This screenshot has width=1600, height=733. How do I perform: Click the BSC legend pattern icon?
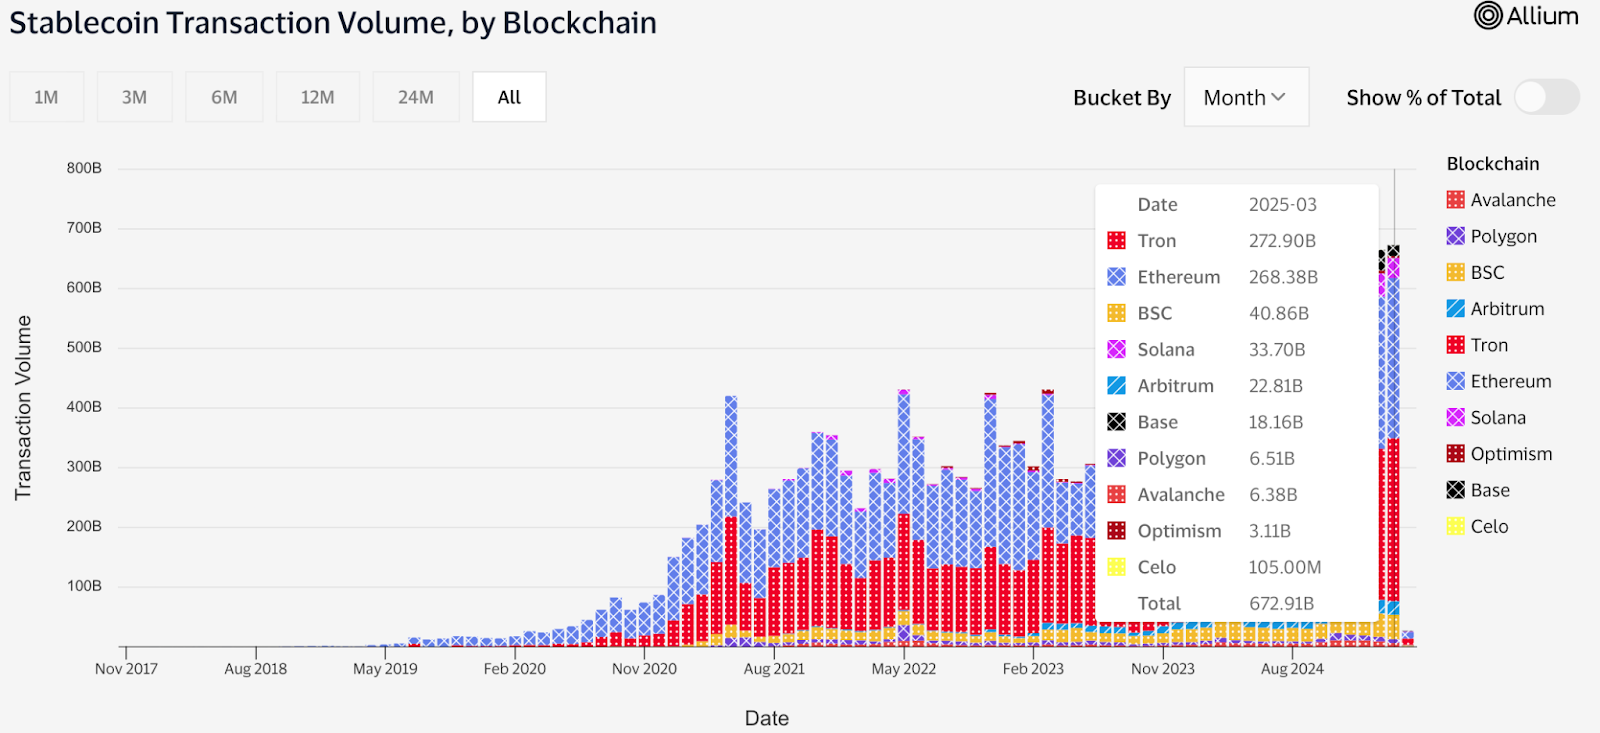[1456, 272]
